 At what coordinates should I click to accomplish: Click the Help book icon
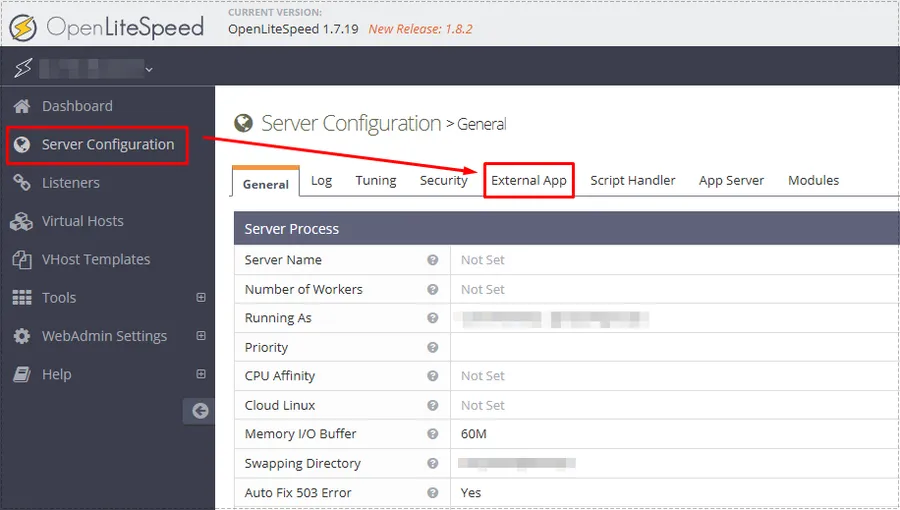pos(22,375)
